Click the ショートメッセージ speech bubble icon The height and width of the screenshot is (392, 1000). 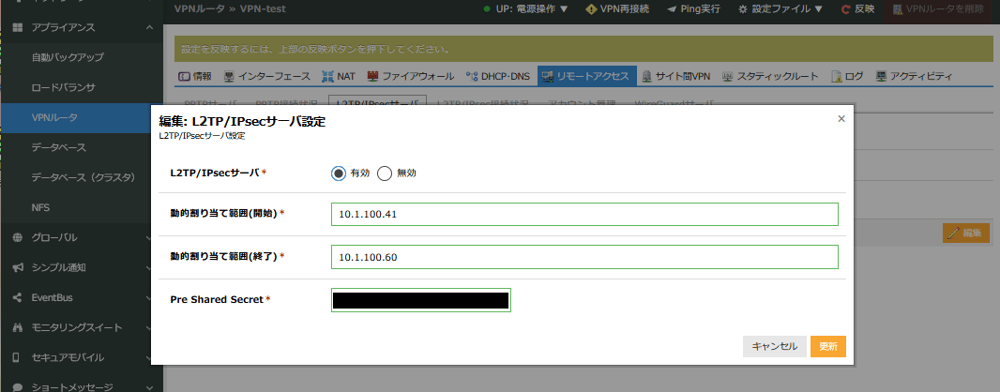[x=18, y=387]
